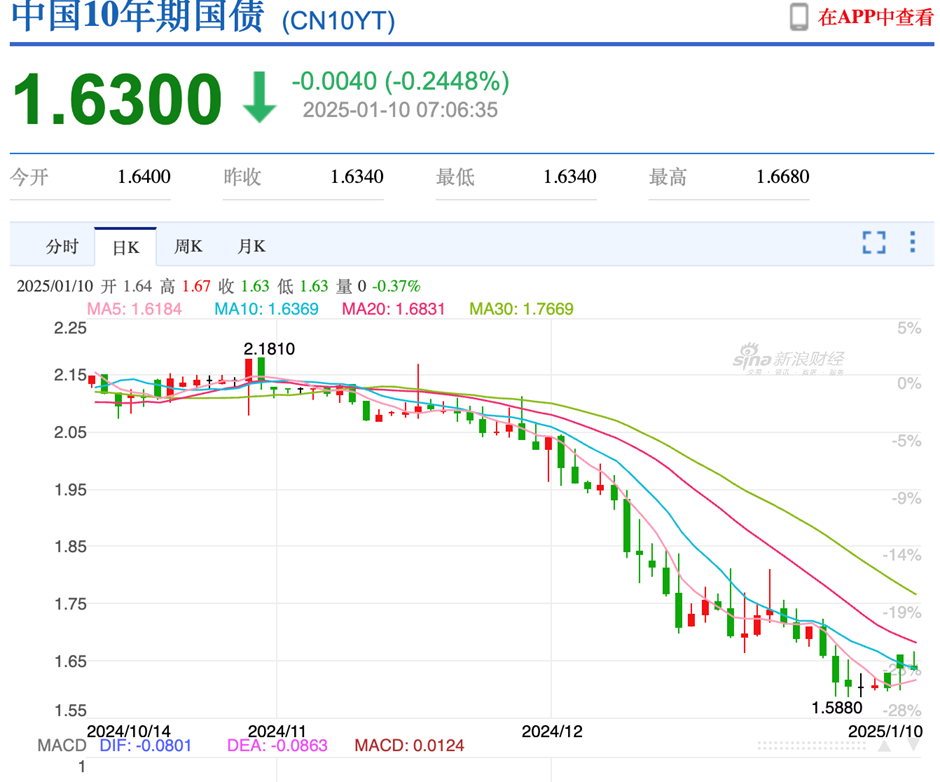Click the 在APP中查看 link
This screenshot has width=940, height=782.
click(x=876, y=17)
